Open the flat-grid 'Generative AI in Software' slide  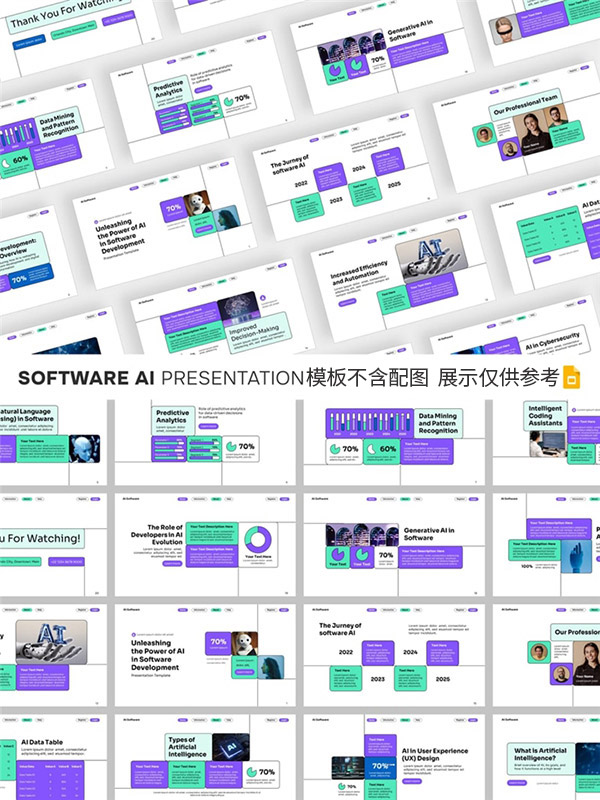(x=394, y=544)
